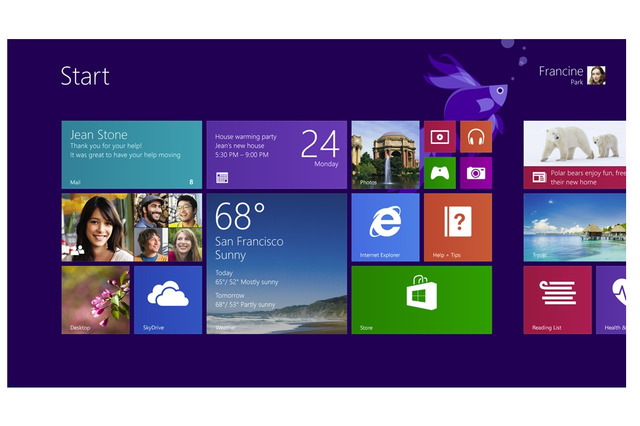Open the SkyDrive cloud tile
Viewport: 640px width, 426px height.
(167, 299)
